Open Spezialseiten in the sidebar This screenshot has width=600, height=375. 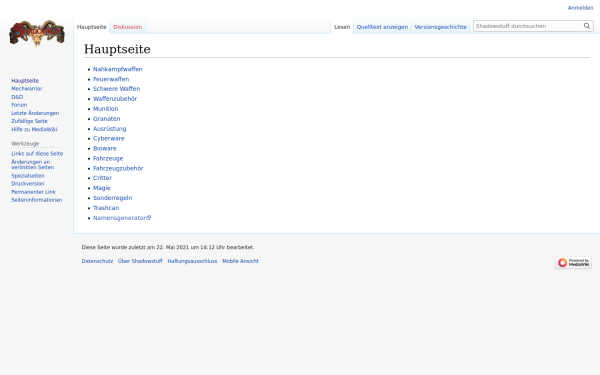click(x=28, y=176)
